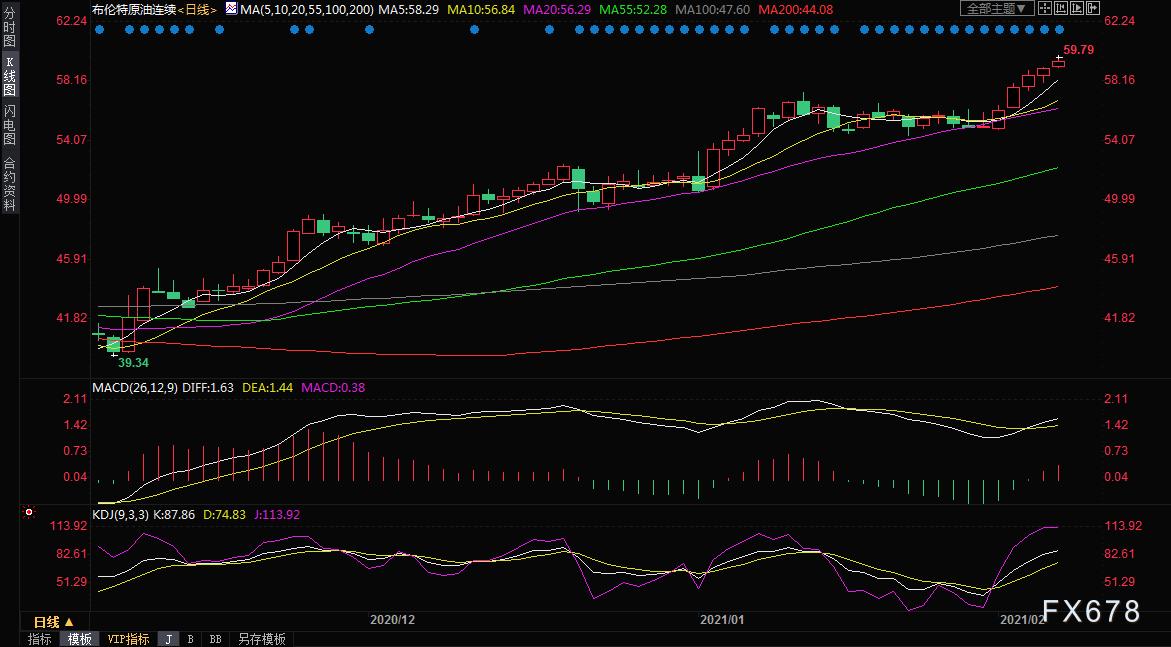Open the VIP指标 tab
The height and width of the screenshot is (647, 1171).
128,639
